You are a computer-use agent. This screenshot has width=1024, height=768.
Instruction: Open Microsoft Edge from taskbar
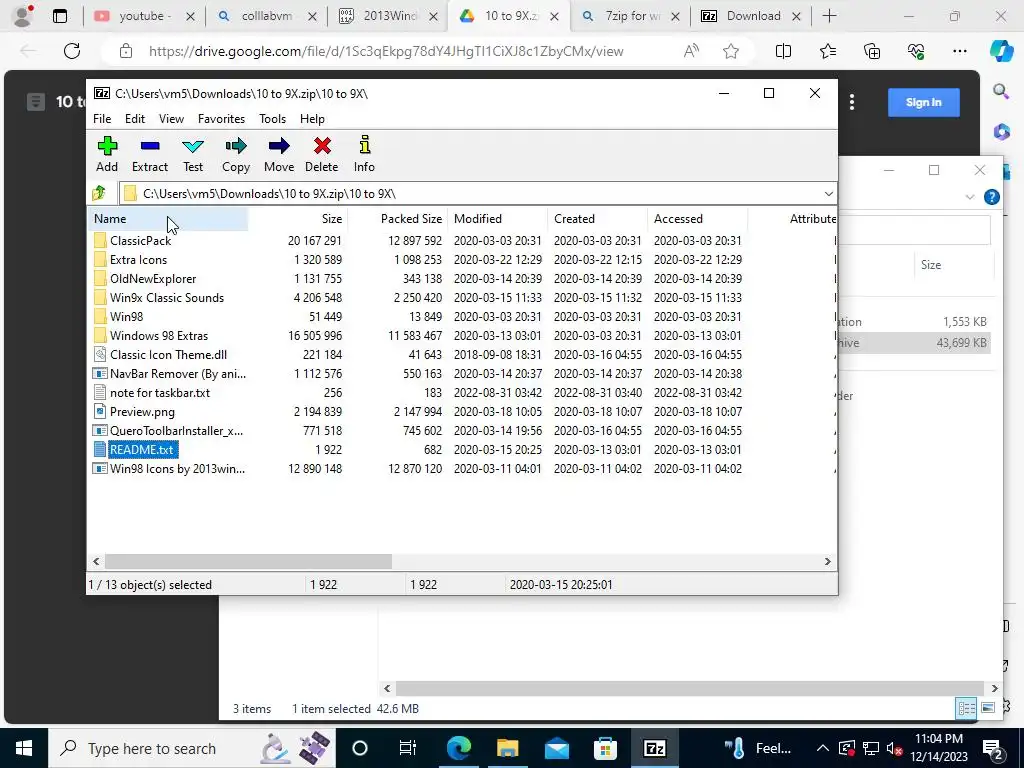458,748
